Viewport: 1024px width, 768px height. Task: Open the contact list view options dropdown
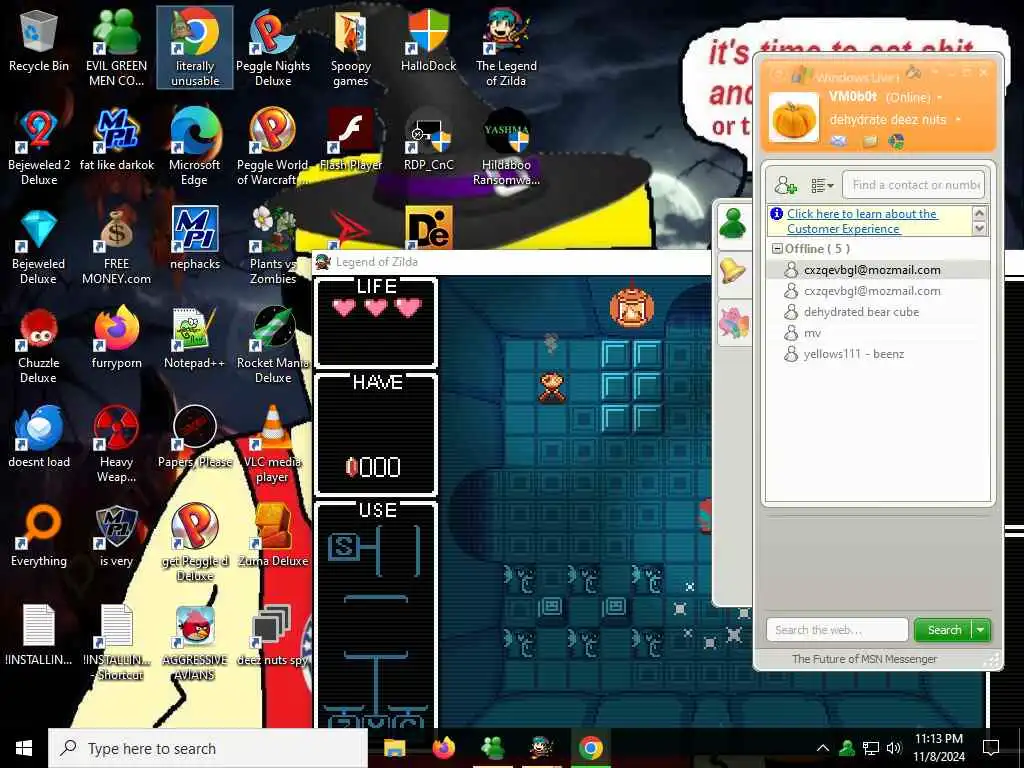(x=822, y=186)
